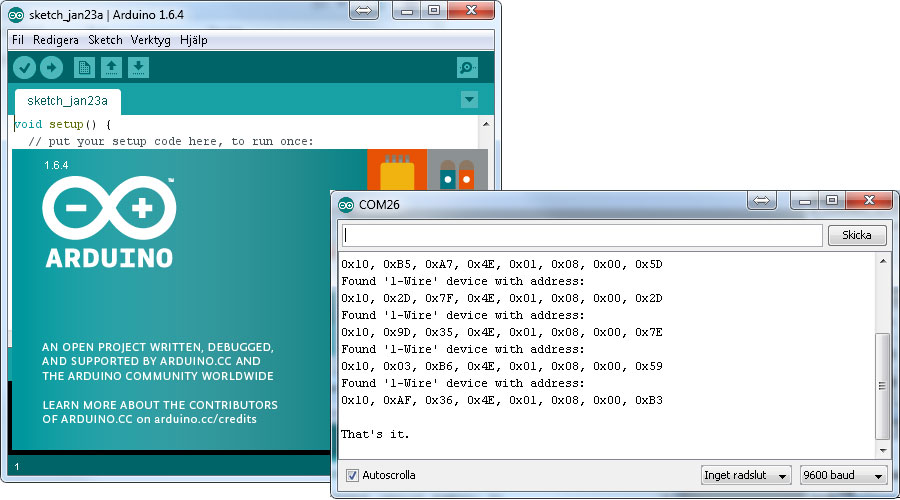The width and height of the screenshot is (900, 500).
Task: Click the "That's it." output line
Action: click(375, 435)
